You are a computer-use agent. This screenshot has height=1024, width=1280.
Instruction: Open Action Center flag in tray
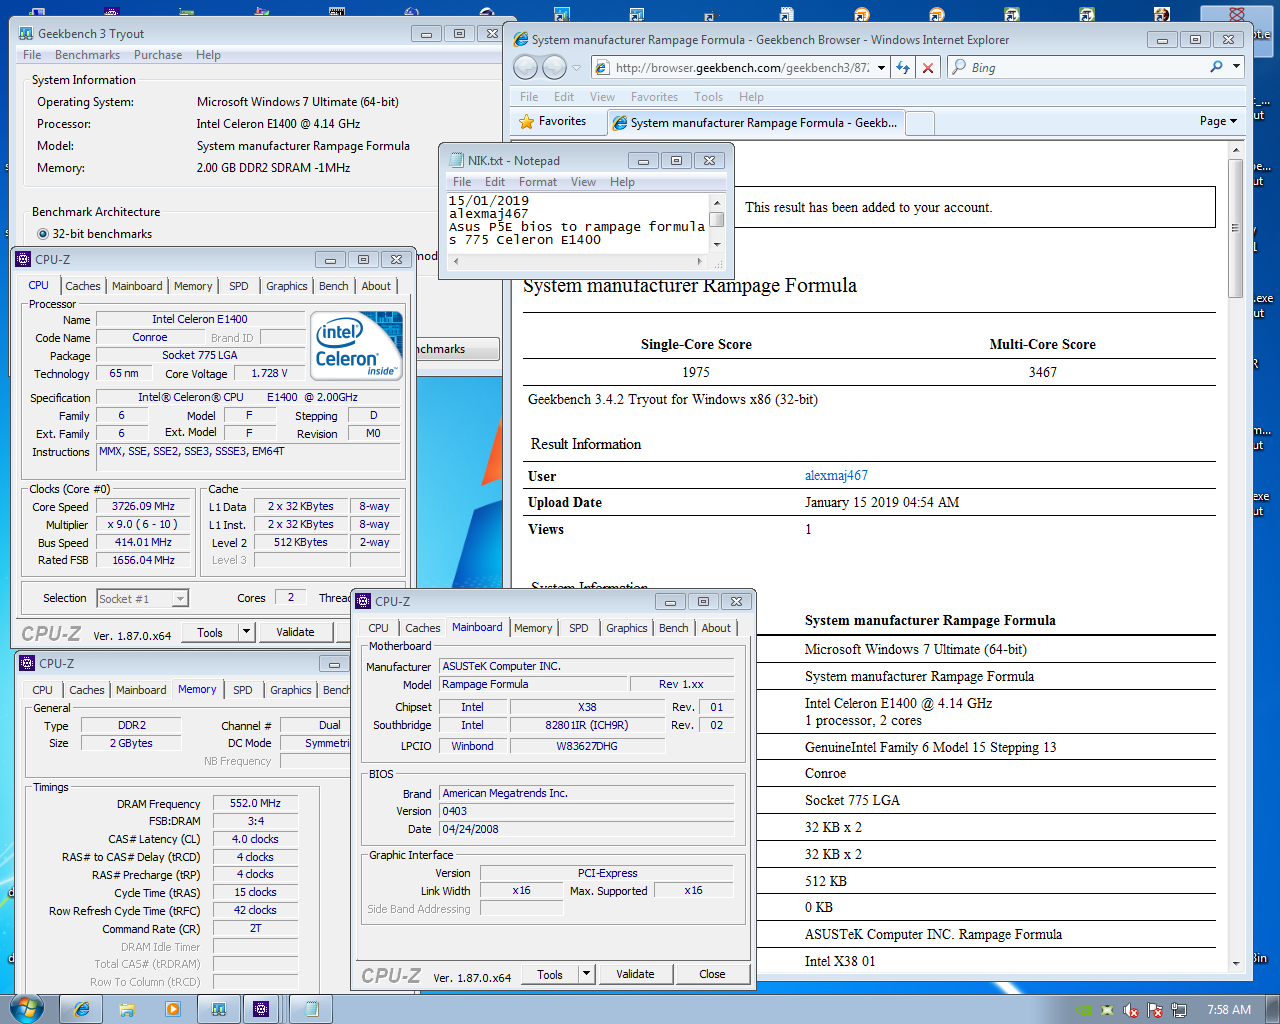1155,1010
